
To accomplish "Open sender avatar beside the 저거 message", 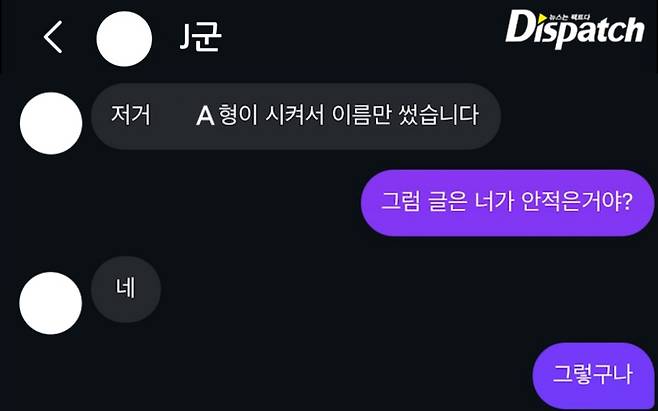I will [51, 123].
